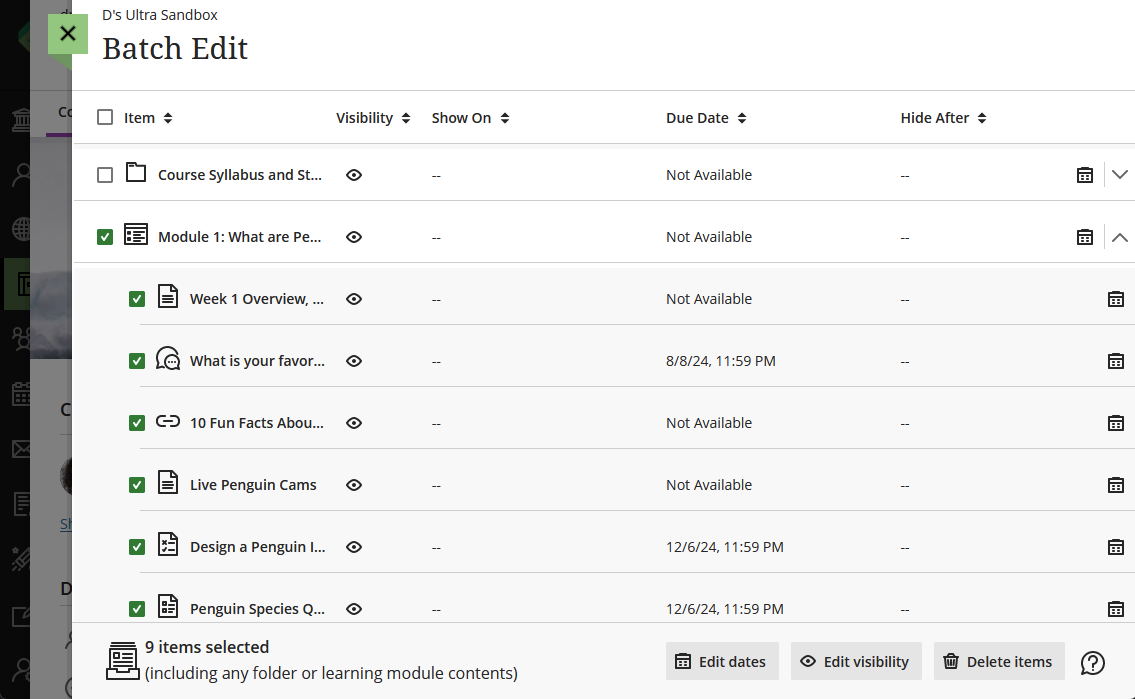Click the Delete items button
The image size is (1135, 699).
coord(998,661)
